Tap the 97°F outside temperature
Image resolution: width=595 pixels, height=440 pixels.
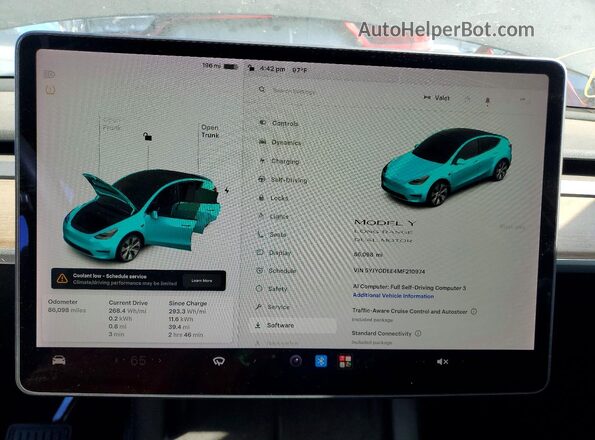[300, 70]
